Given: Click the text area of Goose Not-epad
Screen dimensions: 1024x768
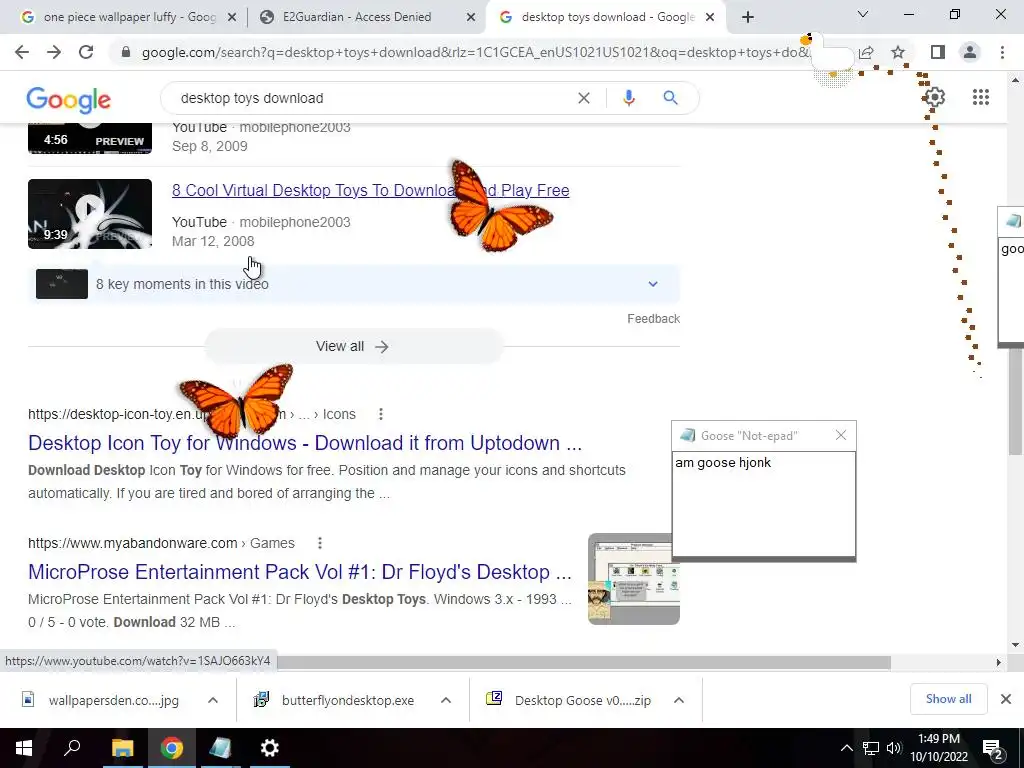Looking at the screenshot, I should [763, 504].
